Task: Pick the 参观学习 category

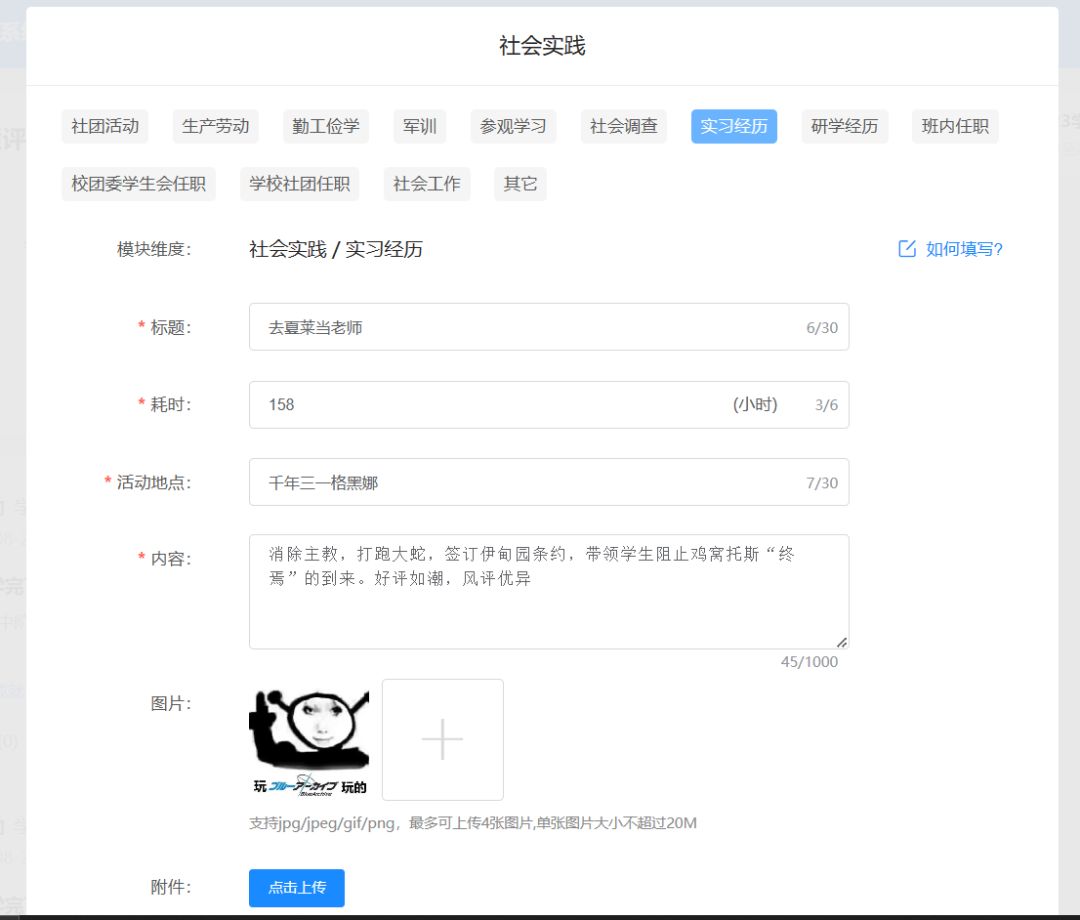Action: [x=513, y=127]
